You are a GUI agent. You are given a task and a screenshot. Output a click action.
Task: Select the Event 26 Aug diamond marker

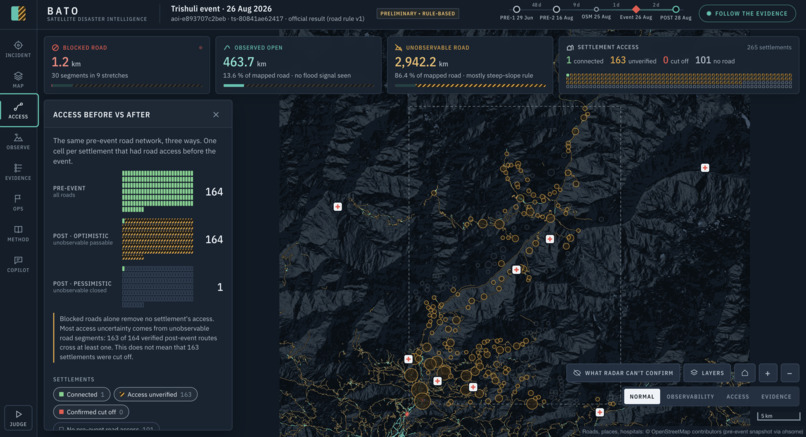pyautogui.click(x=636, y=9)
